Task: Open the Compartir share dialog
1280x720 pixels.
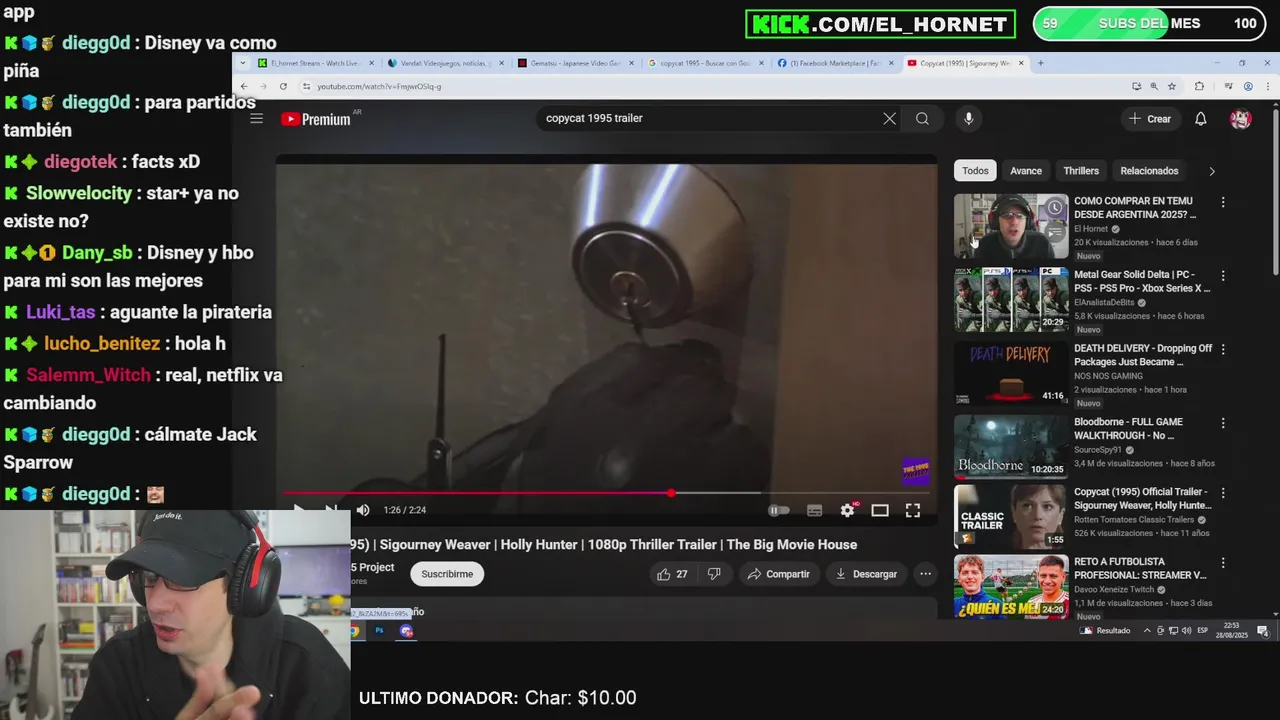Action: click(779, 574)
